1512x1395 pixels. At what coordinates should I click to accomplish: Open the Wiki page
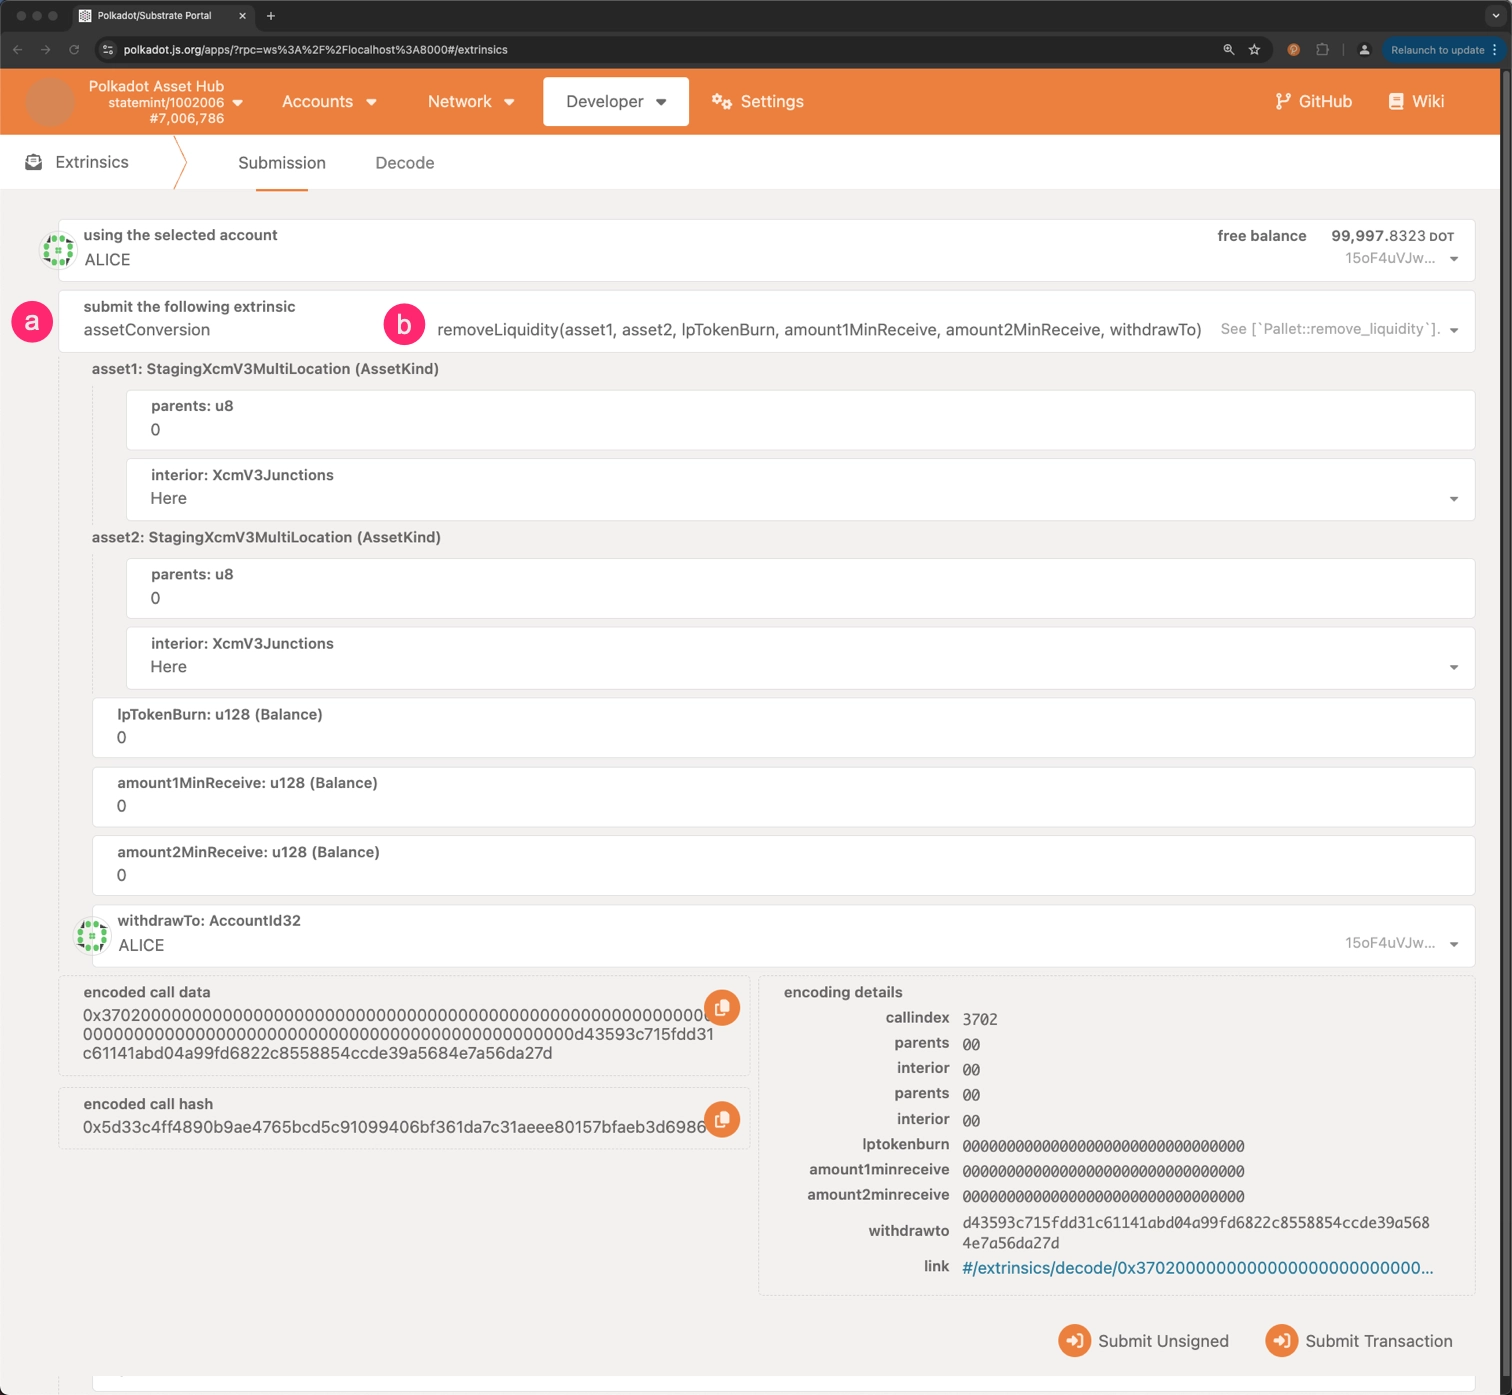click(x=1416, y=102)
